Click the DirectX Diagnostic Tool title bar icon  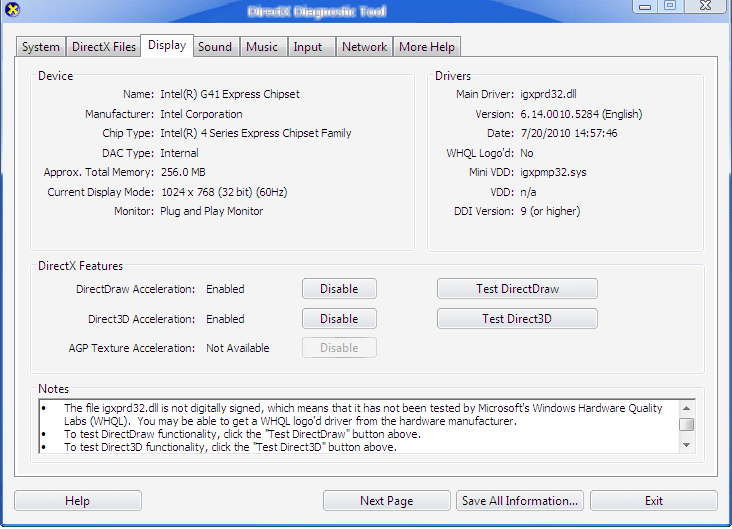pyautogui.click(x=13, y=9)
